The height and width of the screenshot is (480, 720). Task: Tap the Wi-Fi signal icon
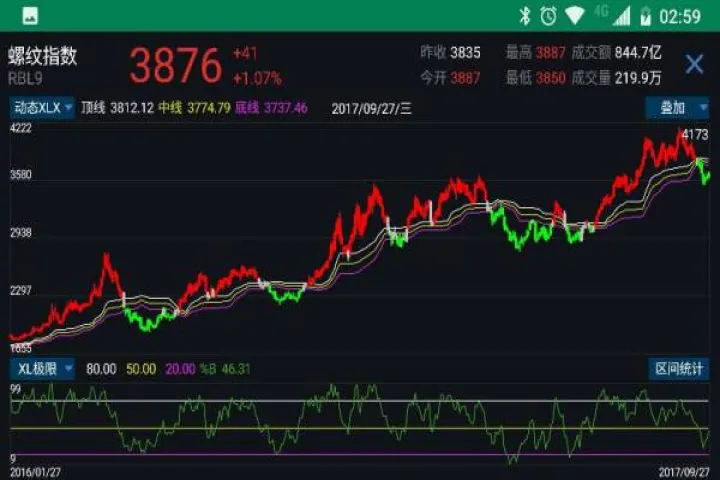pos(574,16)
